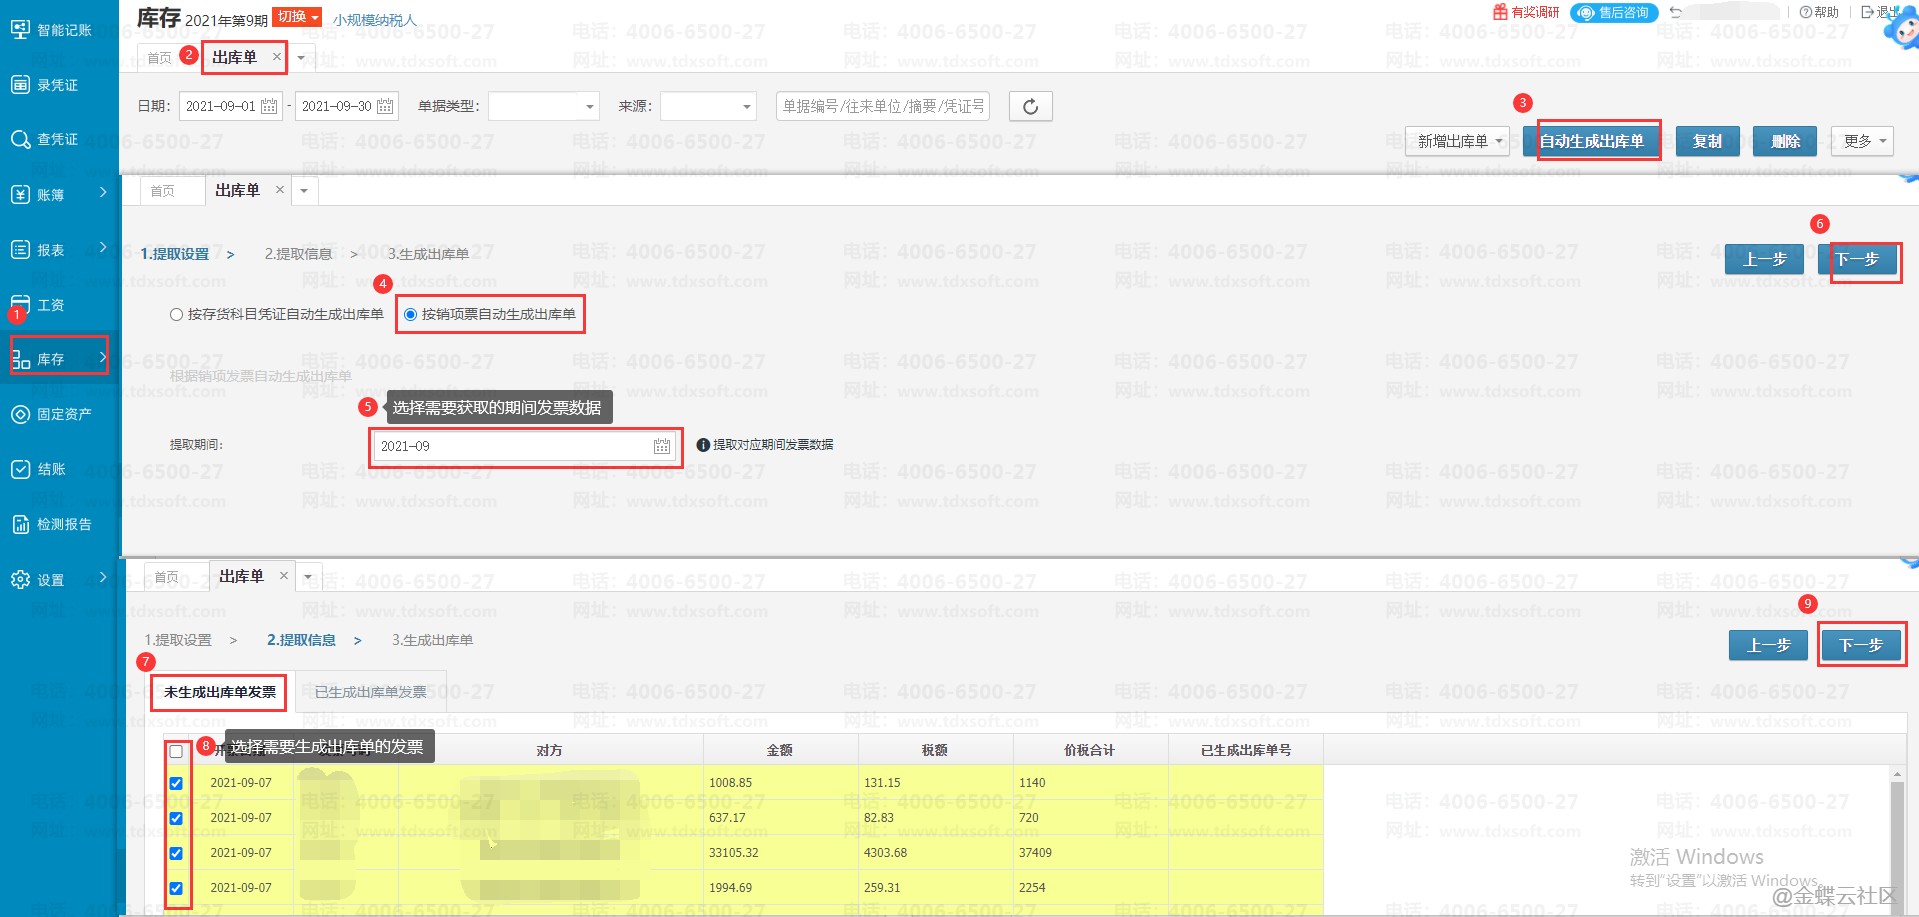
Task: Open tab list arrow above the date filters
Action: click(x=301, y=58)
